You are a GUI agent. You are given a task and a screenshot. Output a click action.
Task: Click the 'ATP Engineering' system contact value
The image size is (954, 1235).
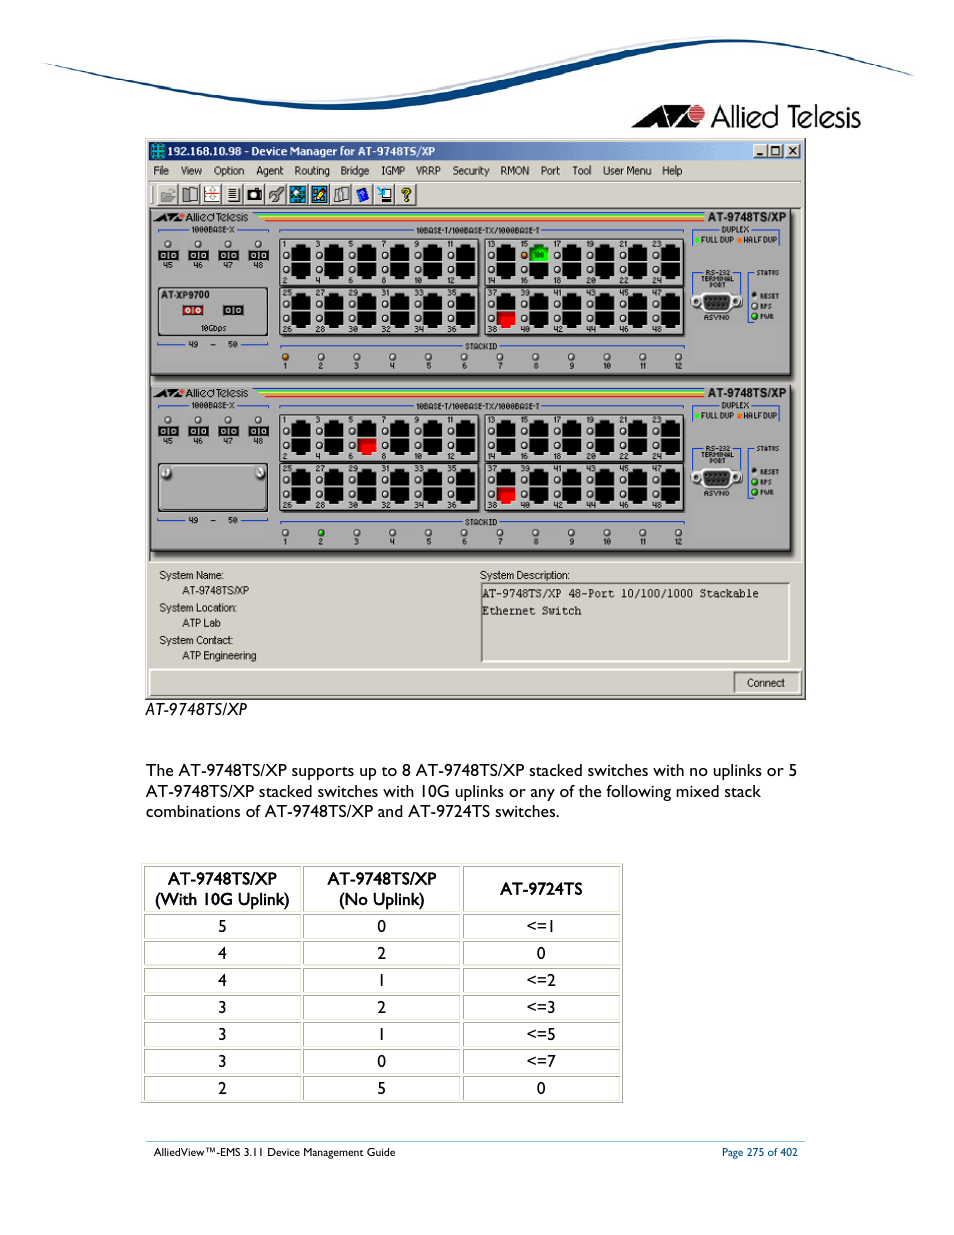pyautogui.click(x=219, y=656)
